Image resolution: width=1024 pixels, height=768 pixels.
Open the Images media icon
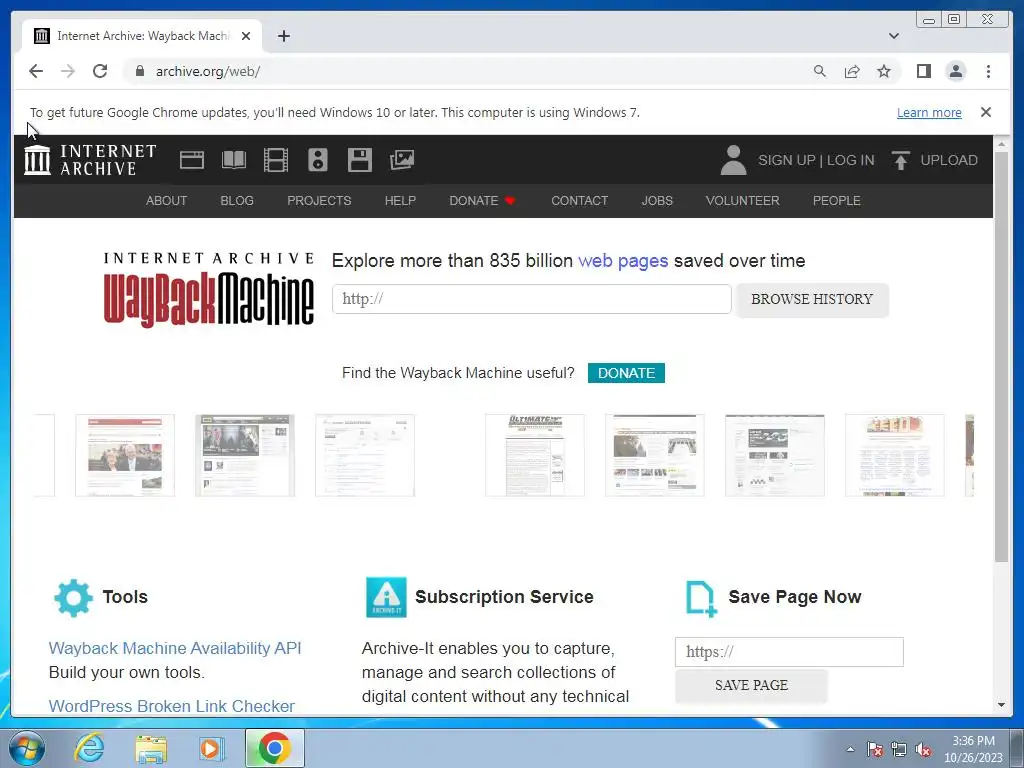pyautogui.click(x=402, y=160)
